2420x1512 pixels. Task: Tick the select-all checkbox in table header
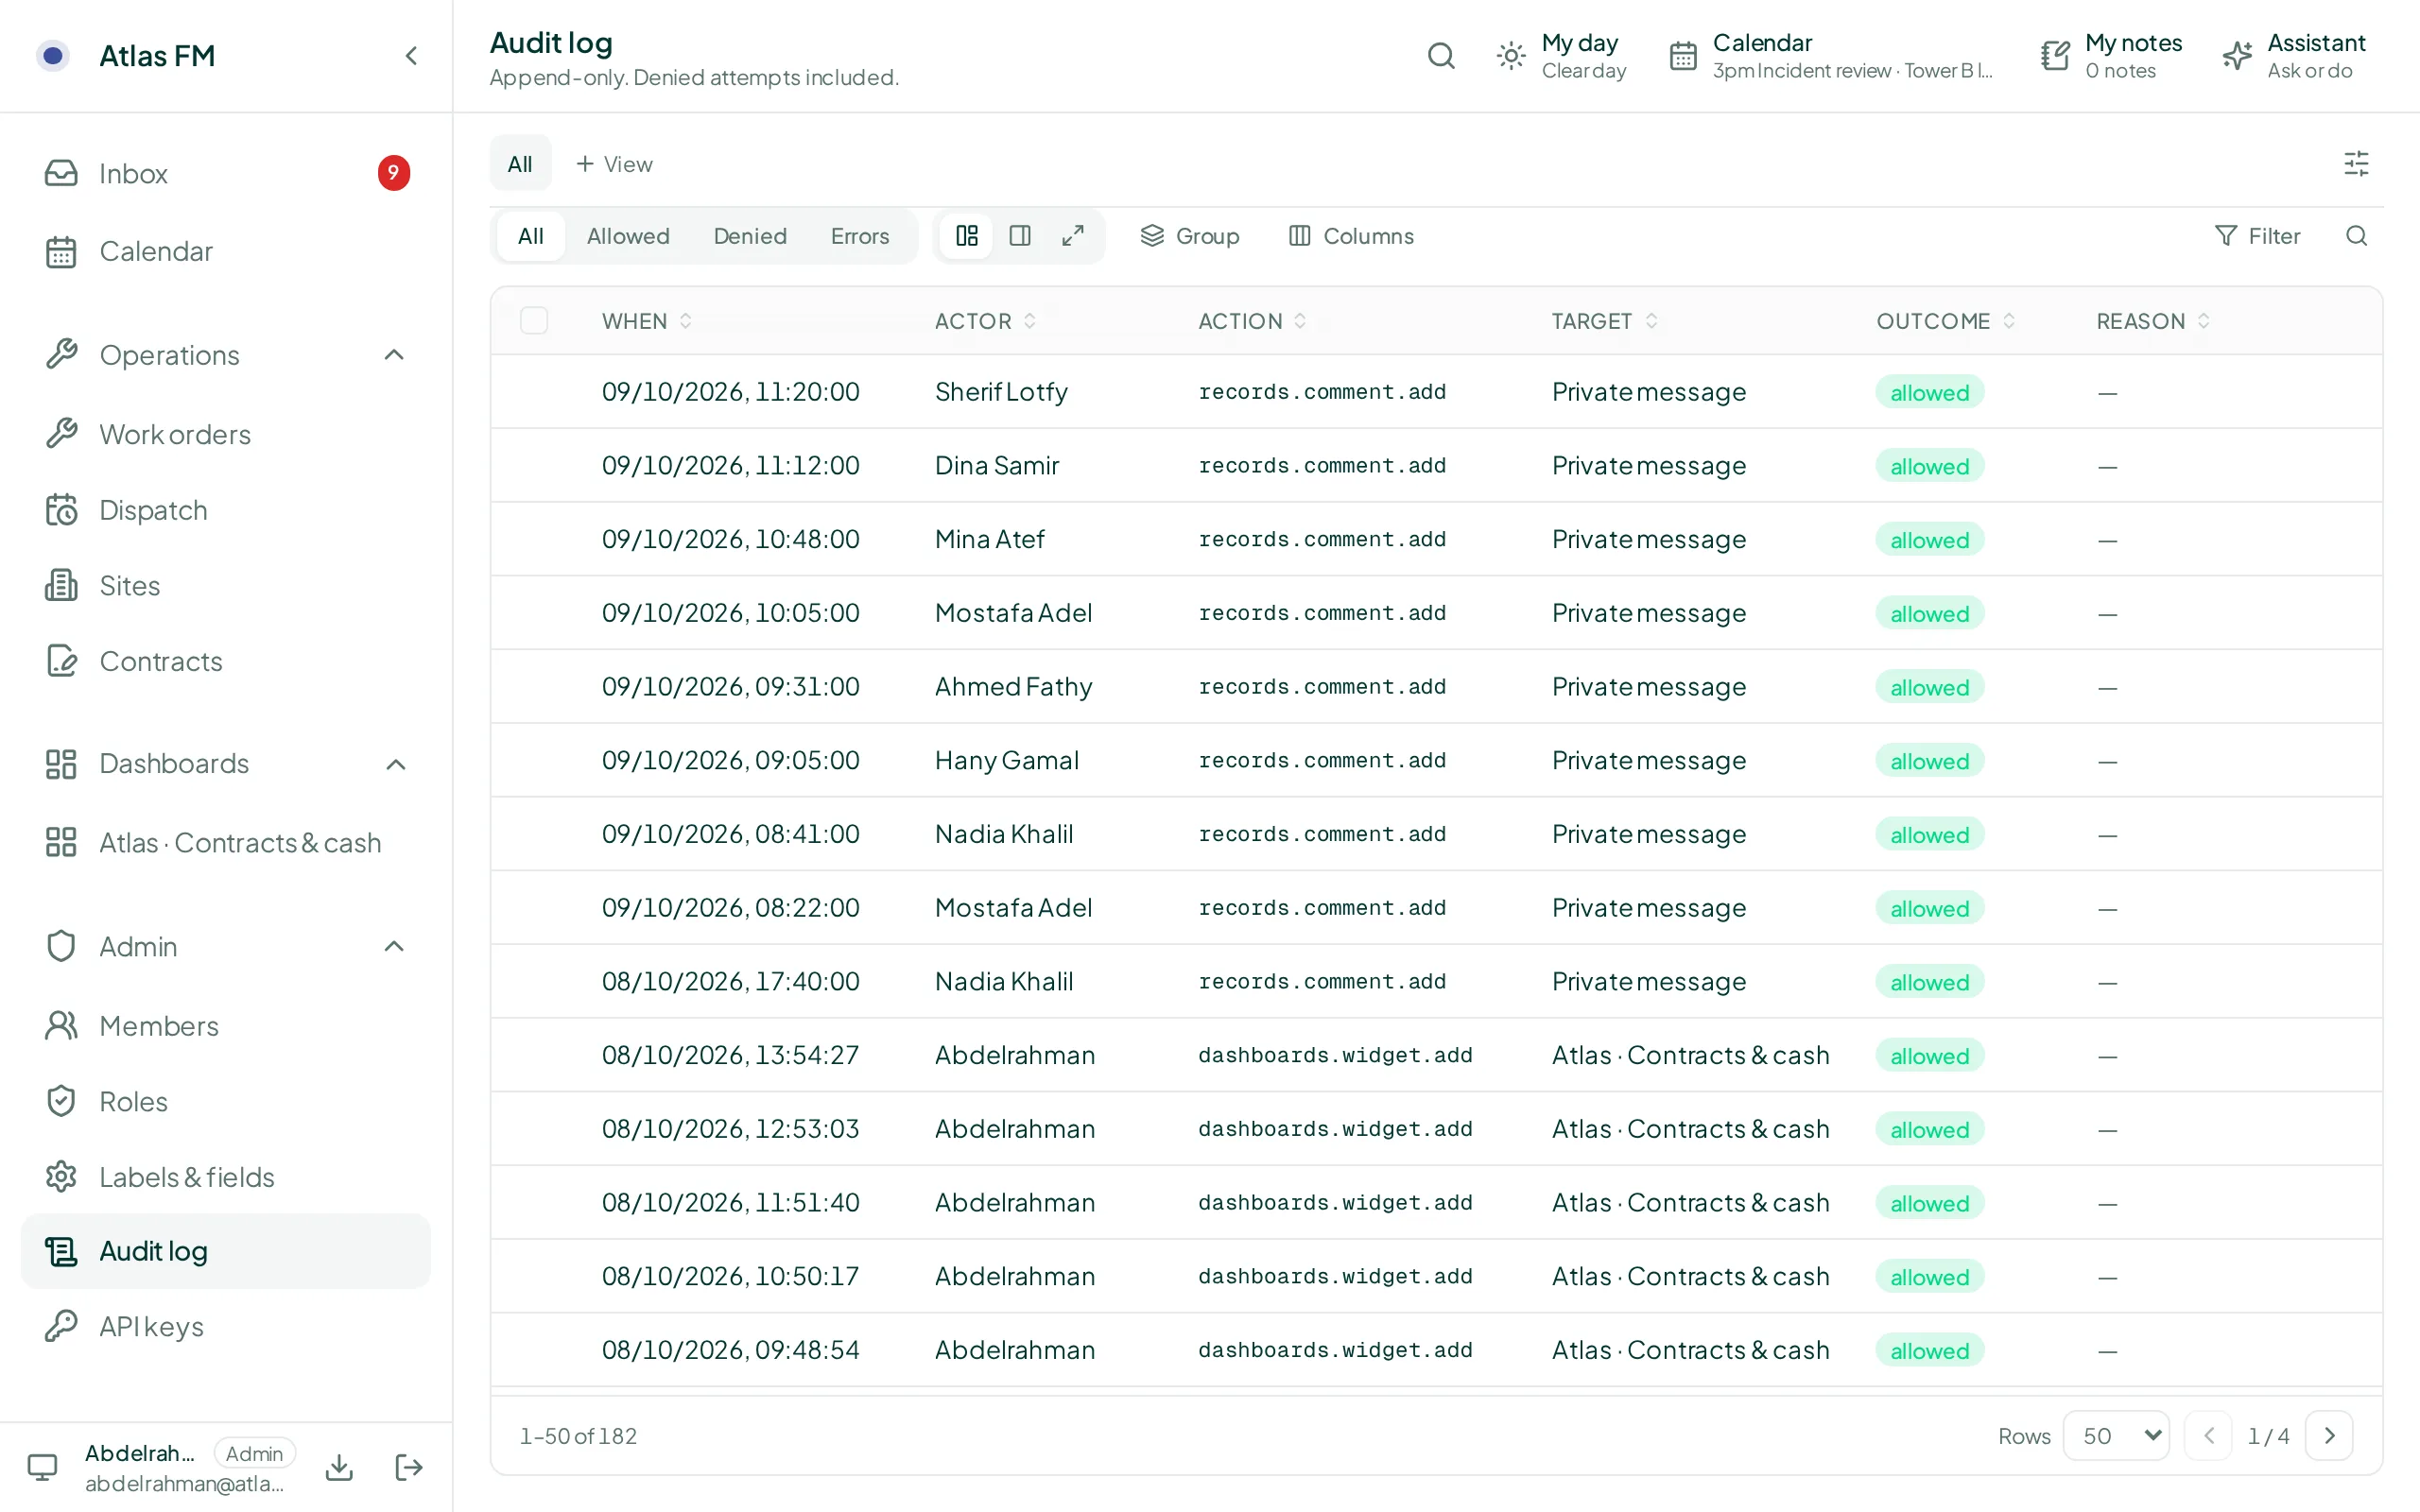pos(534,321)
